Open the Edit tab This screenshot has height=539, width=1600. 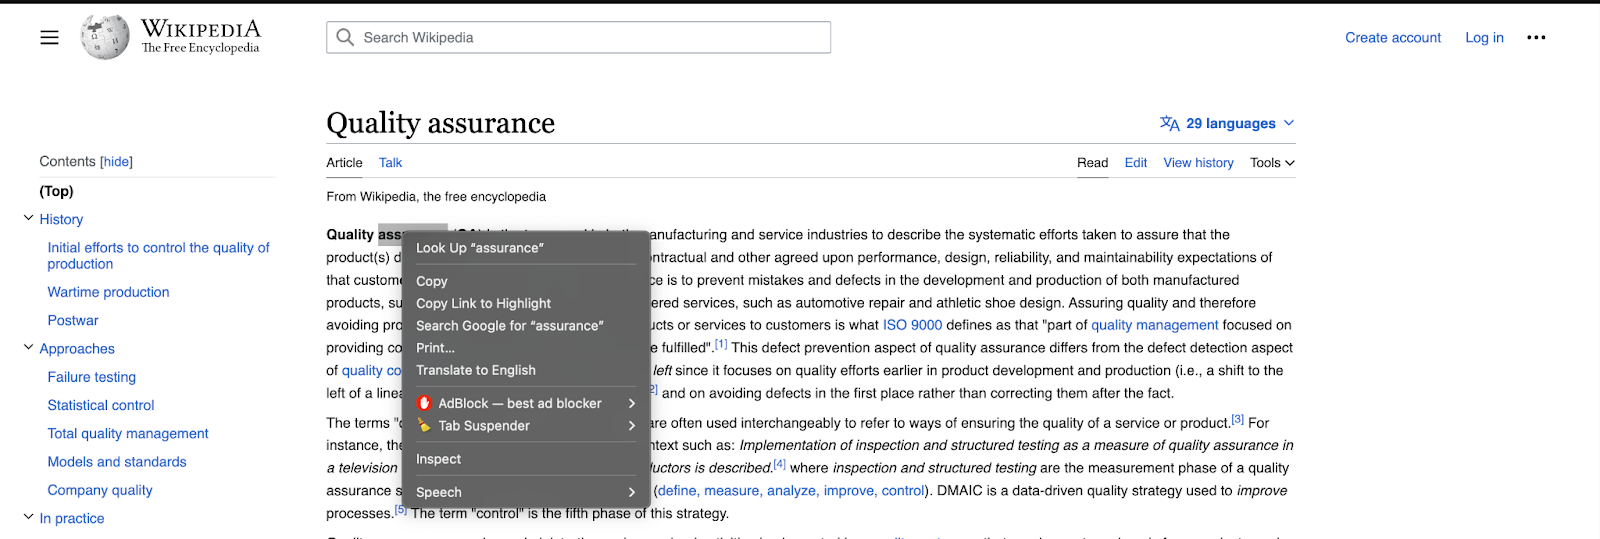(1135, 162)
